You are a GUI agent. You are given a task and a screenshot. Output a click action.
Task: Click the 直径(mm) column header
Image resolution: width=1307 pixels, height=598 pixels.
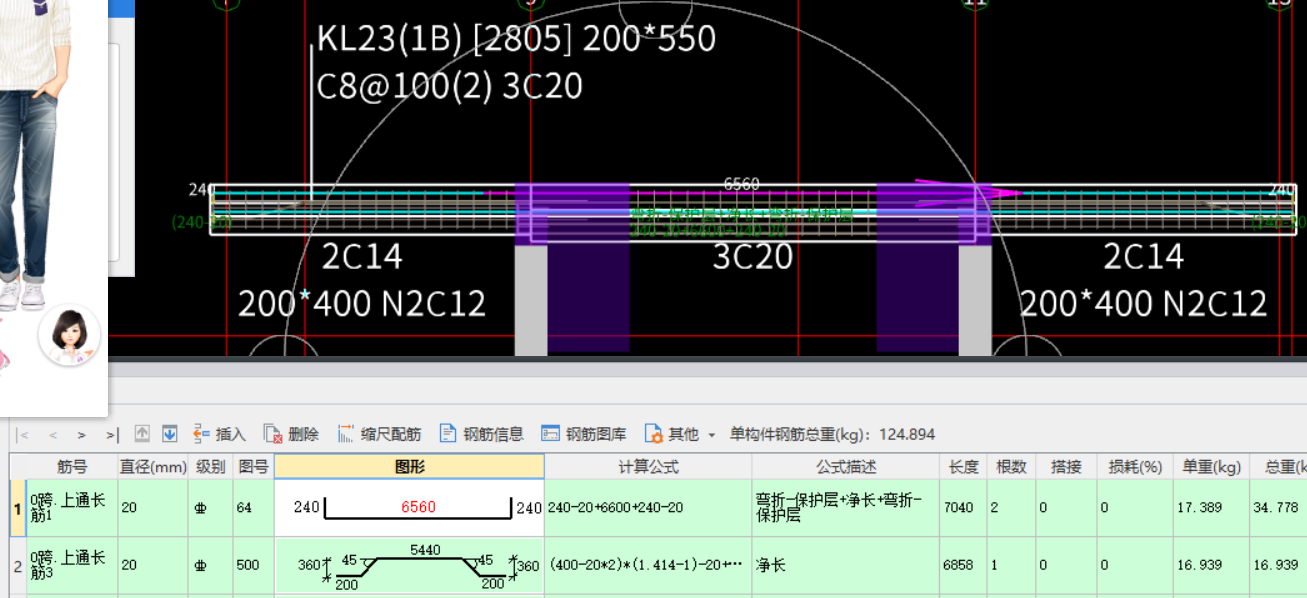coord(154,466)
